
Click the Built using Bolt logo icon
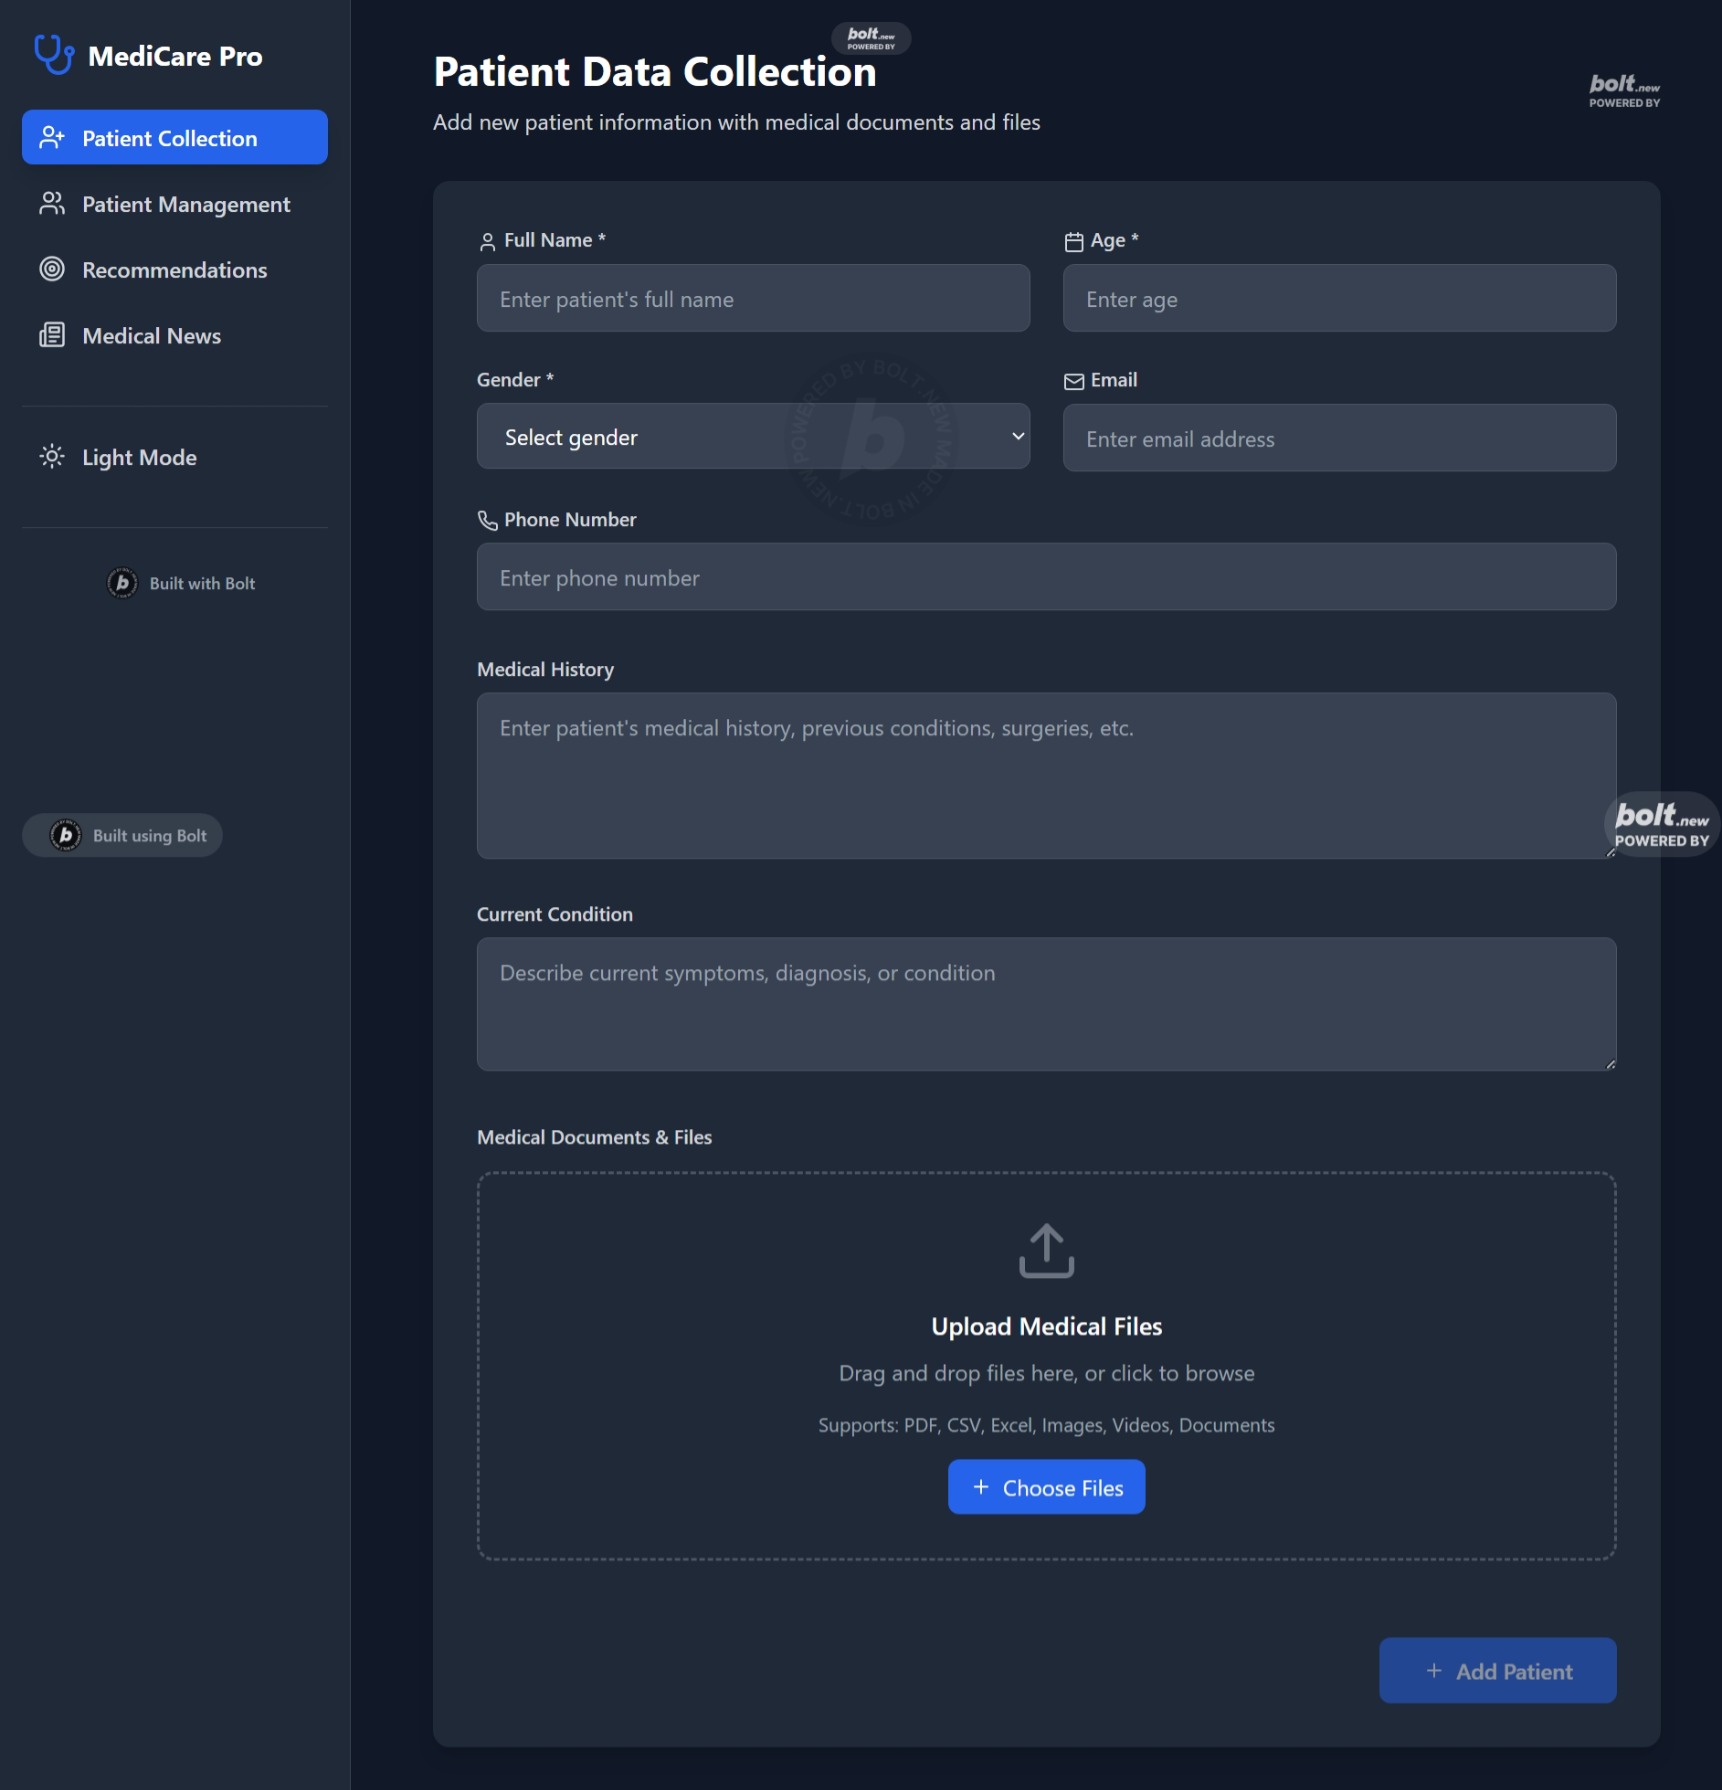point(66,835)
